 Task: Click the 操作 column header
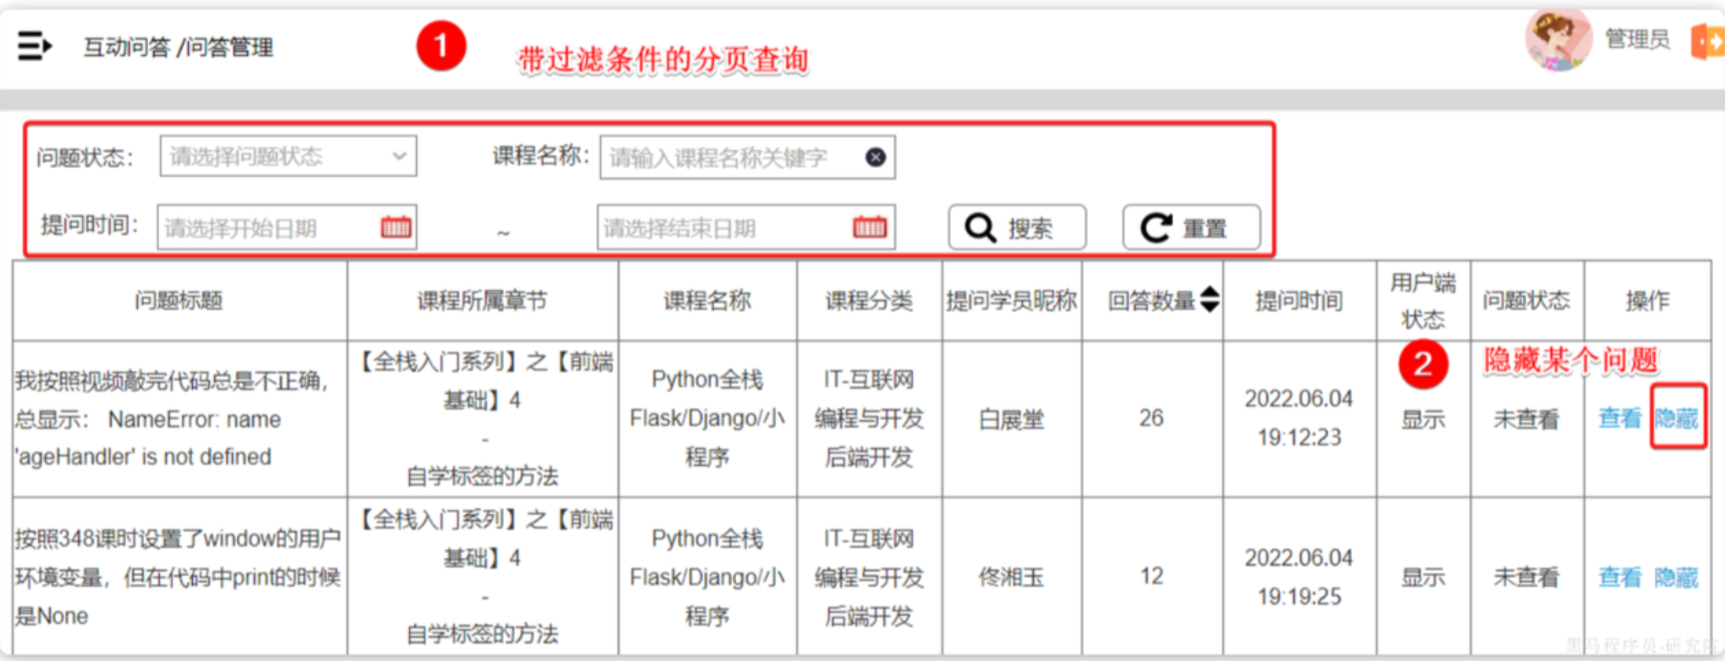coord(1647,300)
